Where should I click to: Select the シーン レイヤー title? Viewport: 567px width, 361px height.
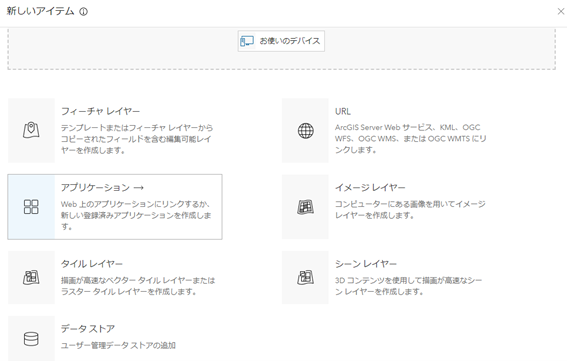coord(366,264)
